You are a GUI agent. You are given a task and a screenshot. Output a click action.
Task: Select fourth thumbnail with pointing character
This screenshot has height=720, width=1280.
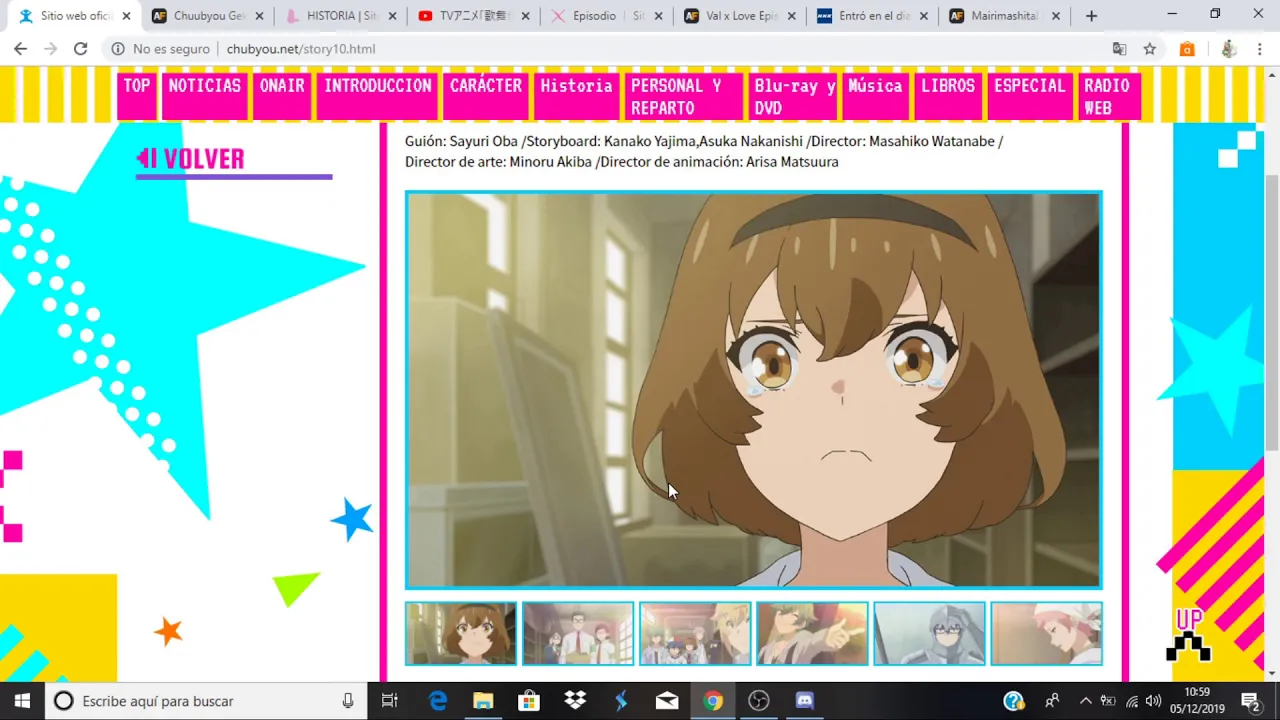tap(812, 633)
